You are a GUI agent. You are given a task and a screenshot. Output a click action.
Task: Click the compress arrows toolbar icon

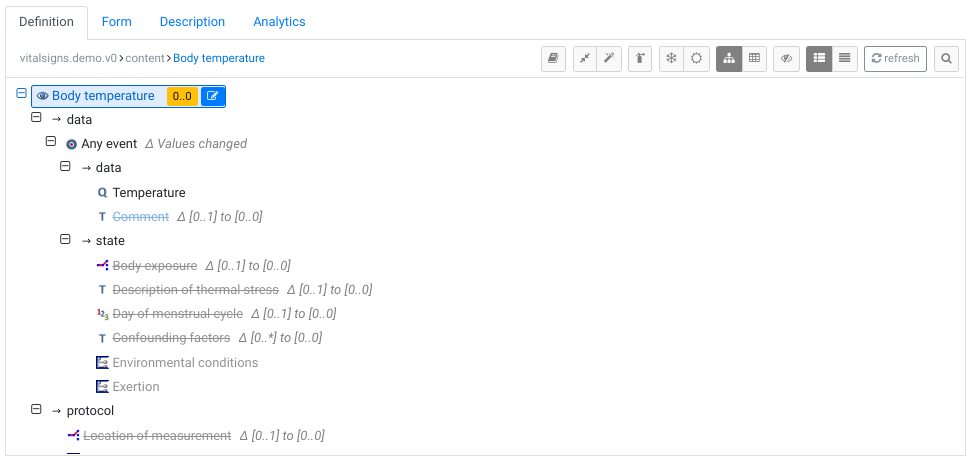click(585, 59)
